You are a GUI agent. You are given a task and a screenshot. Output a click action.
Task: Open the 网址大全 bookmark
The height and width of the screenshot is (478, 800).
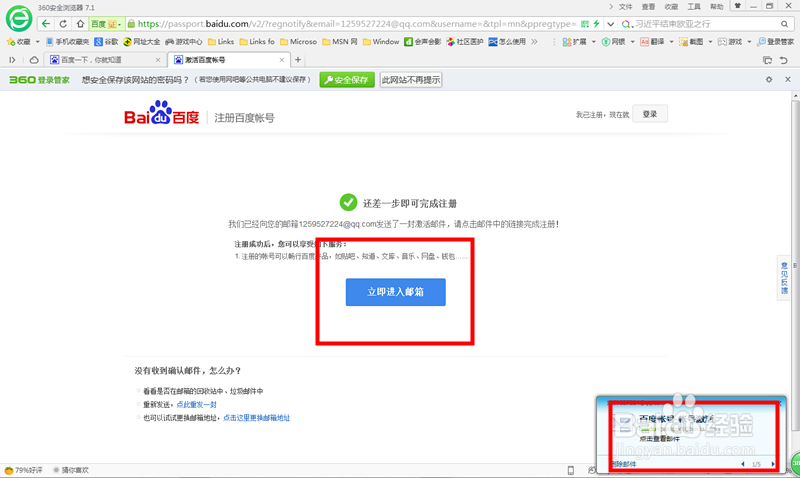141,42
